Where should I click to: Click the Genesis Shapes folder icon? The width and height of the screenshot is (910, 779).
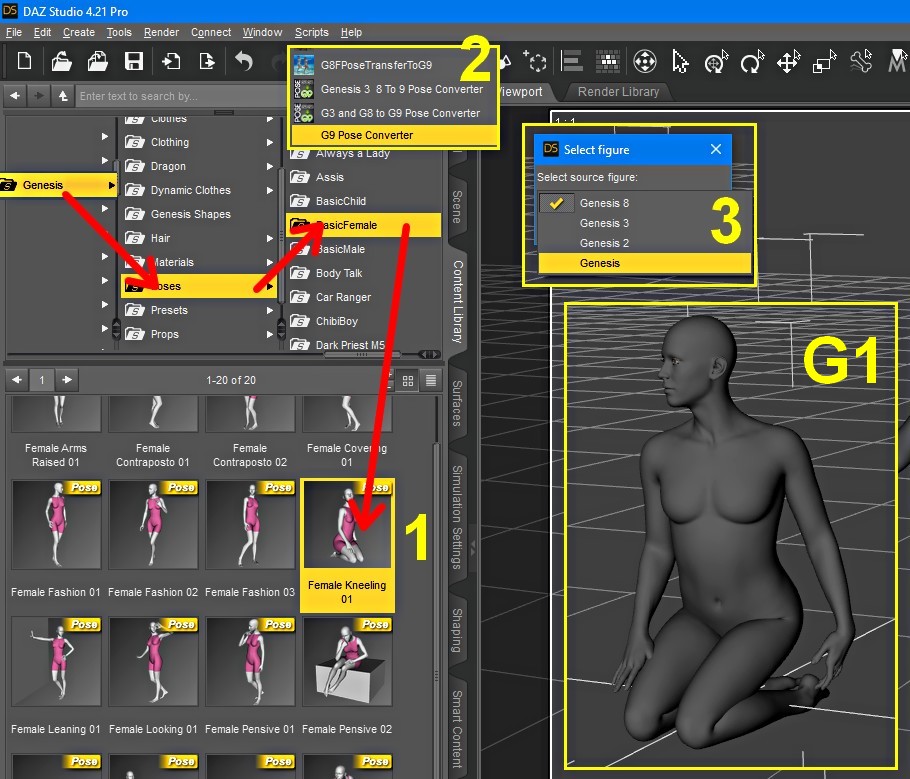pos(135,215)
